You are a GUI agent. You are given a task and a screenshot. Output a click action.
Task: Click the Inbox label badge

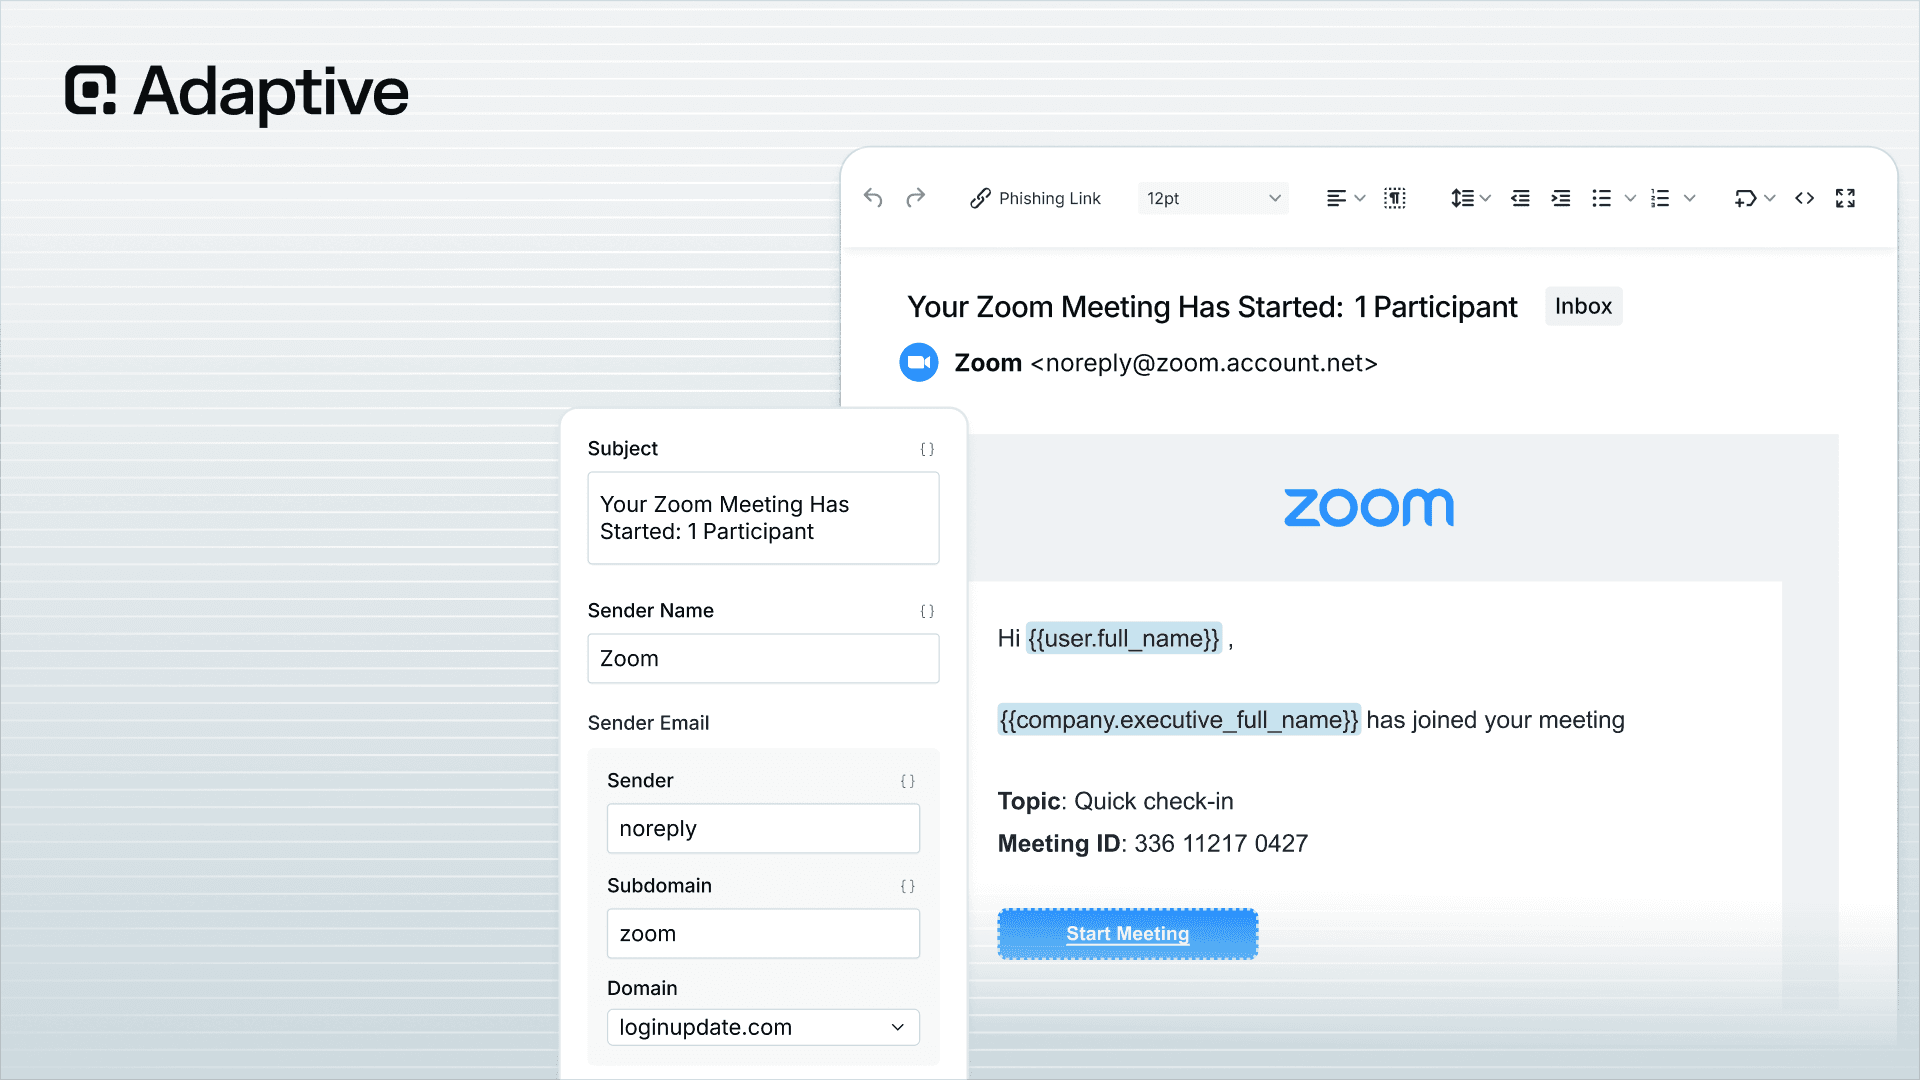click(x=1583, y=306)
